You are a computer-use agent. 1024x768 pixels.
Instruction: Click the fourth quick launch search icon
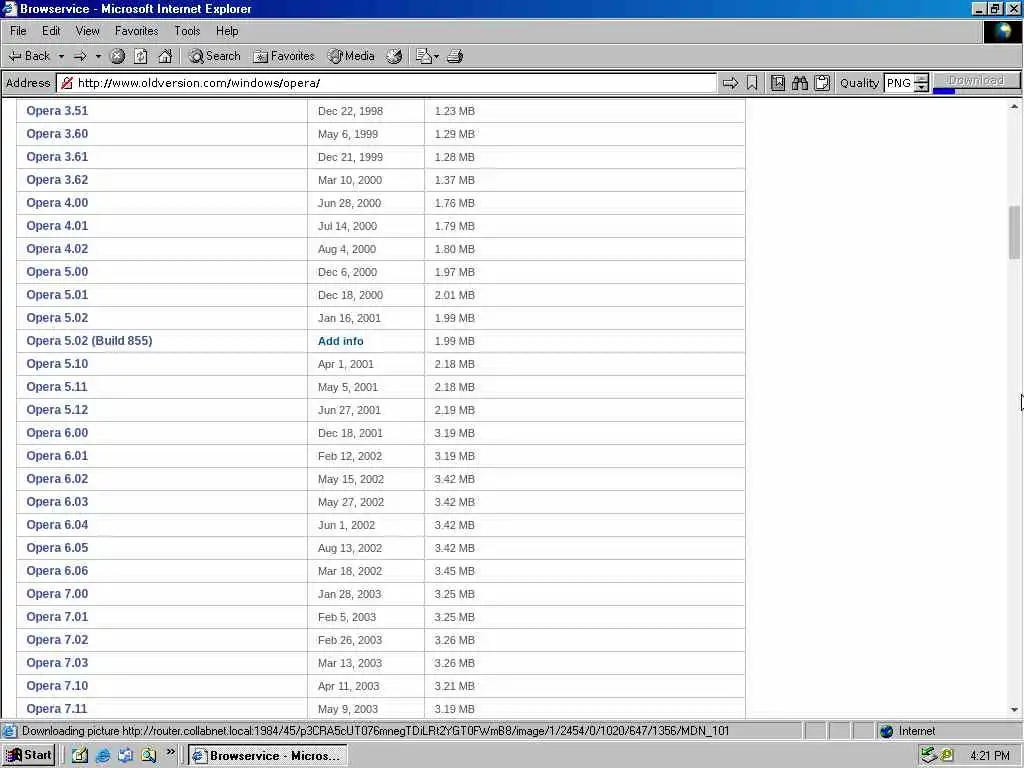point(148,756)
